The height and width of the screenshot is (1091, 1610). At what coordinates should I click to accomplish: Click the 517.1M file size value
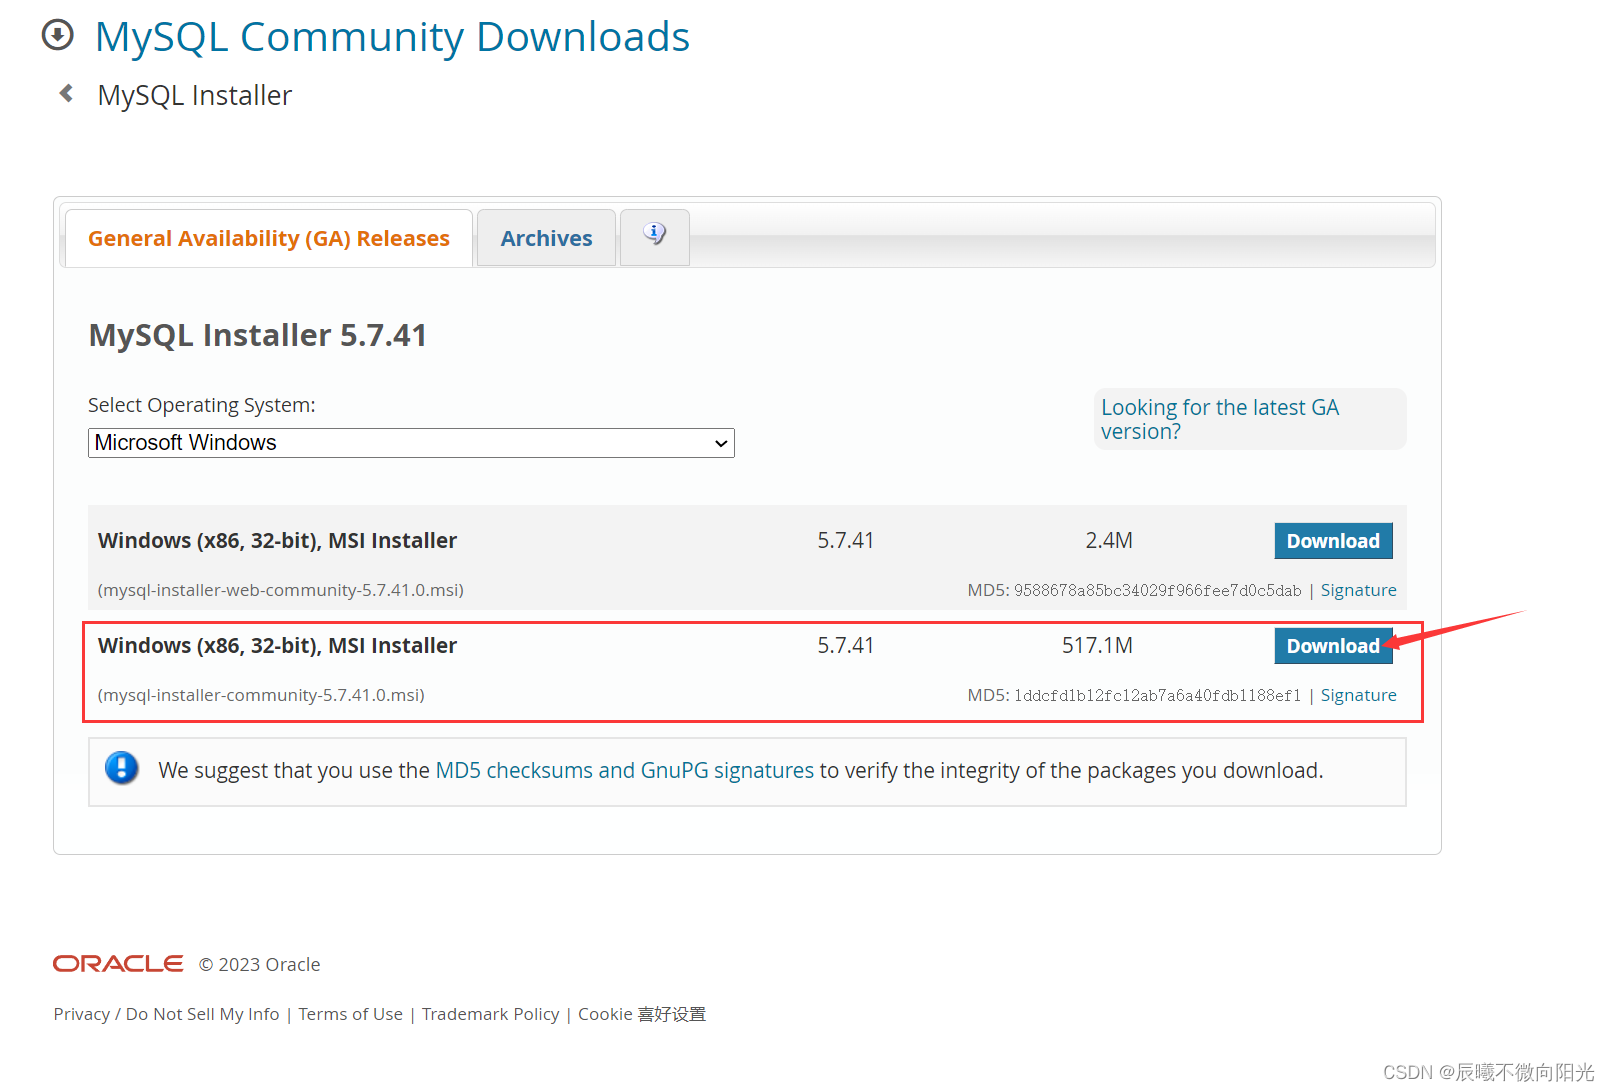pos(1097,646)
